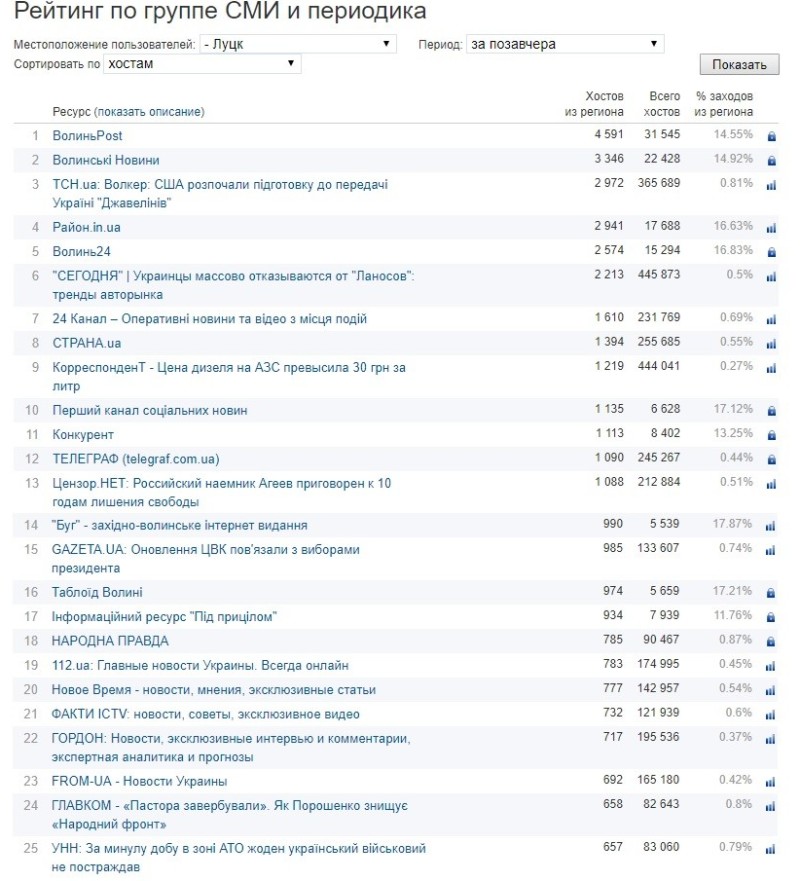Open the Перший канал соціальних новин link

[150, 410]
